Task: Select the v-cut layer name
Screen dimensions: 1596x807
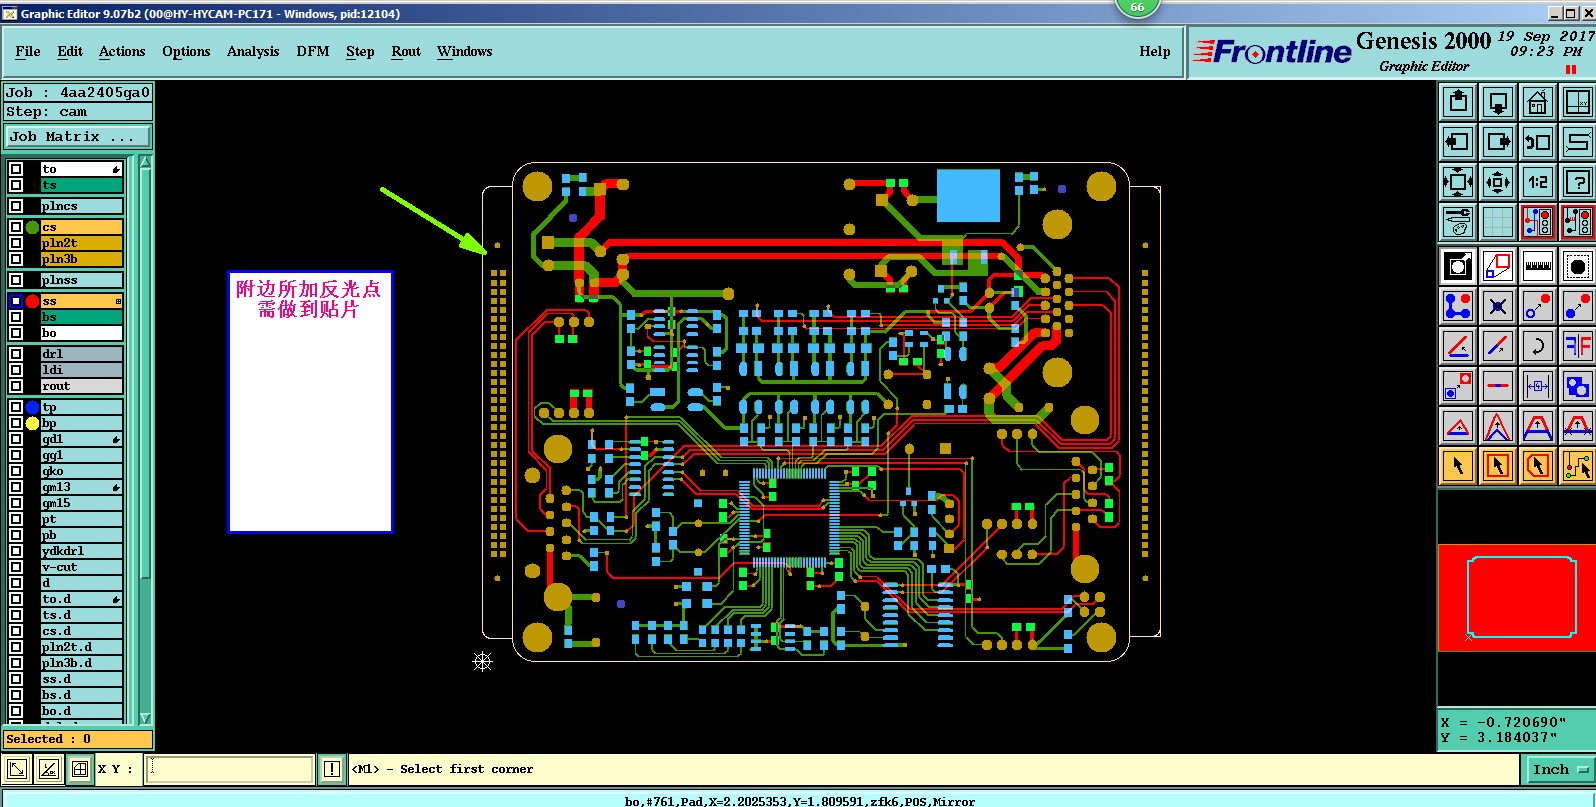Action: (x=82, y=567)
